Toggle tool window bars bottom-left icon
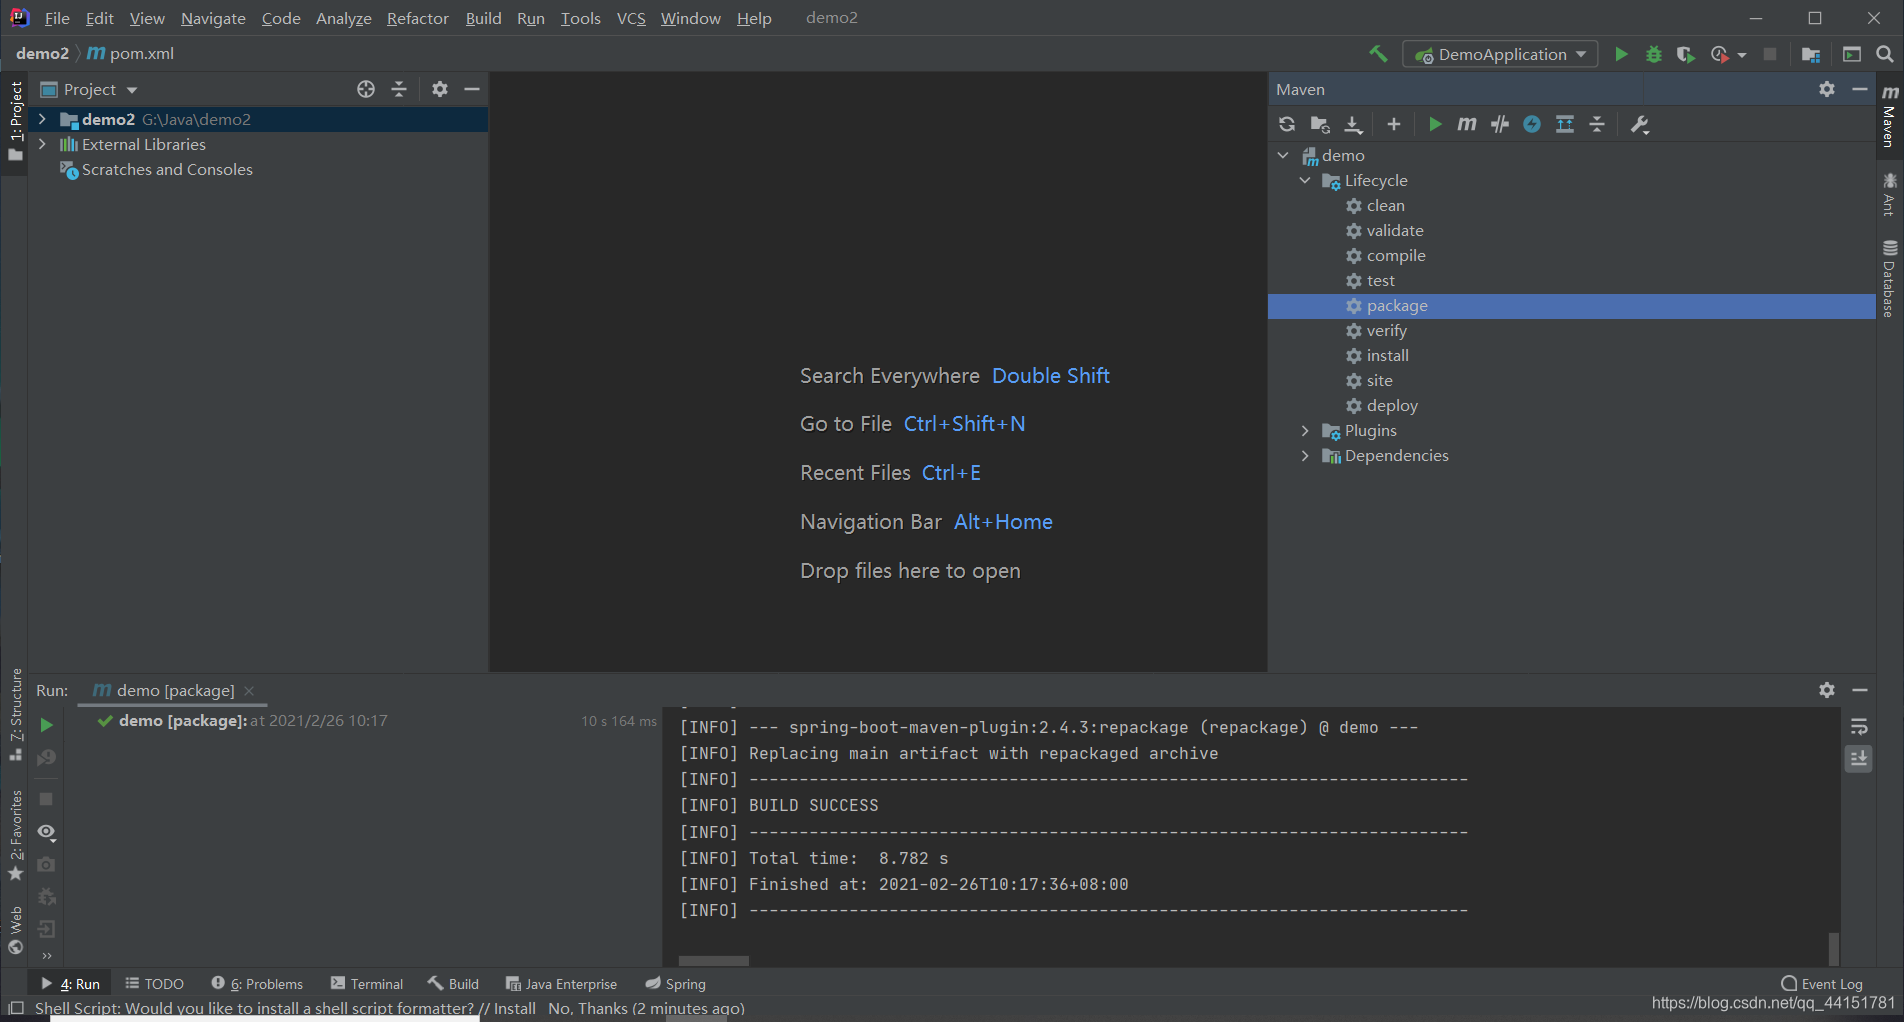This screenshot has width=1904, height=1022. 16,1008
